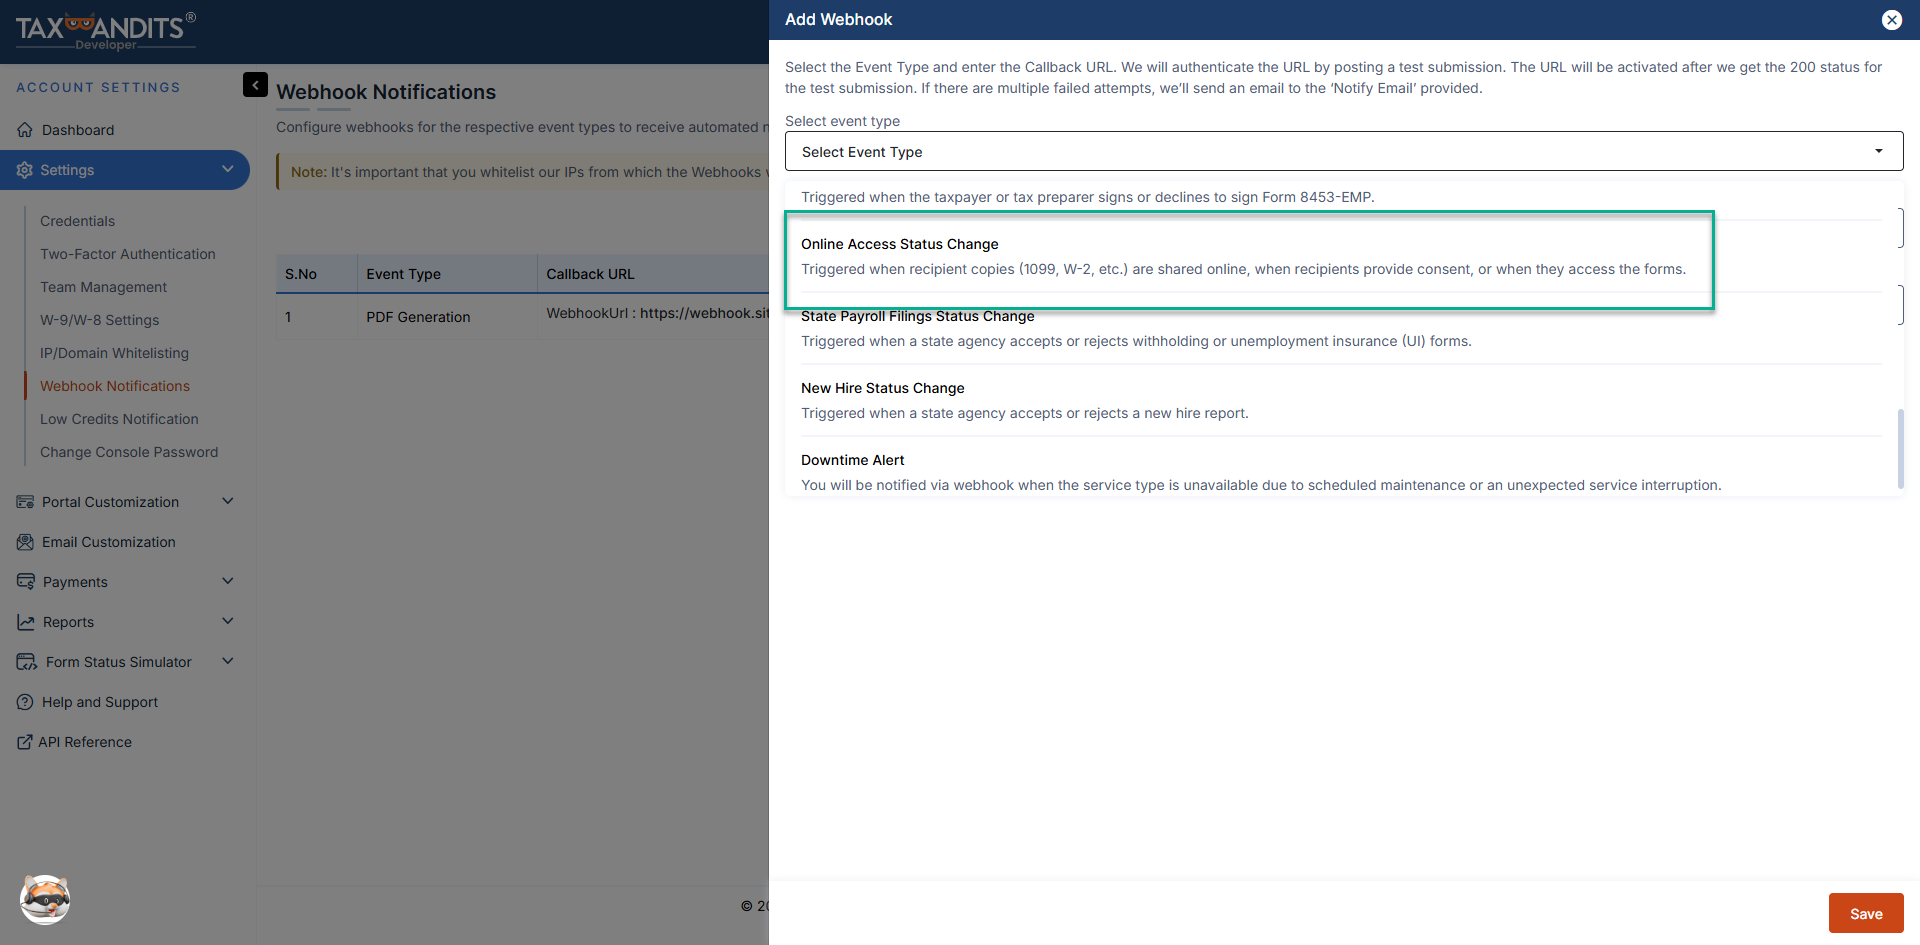Open Payments via its card icon
1920x945 pixels.
click(x=25, y=581)
